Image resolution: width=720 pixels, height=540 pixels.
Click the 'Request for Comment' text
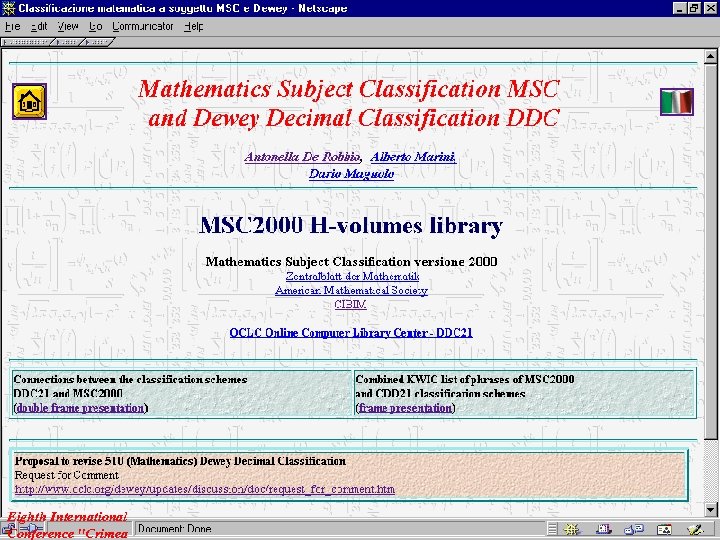click(x=67, y=475)
